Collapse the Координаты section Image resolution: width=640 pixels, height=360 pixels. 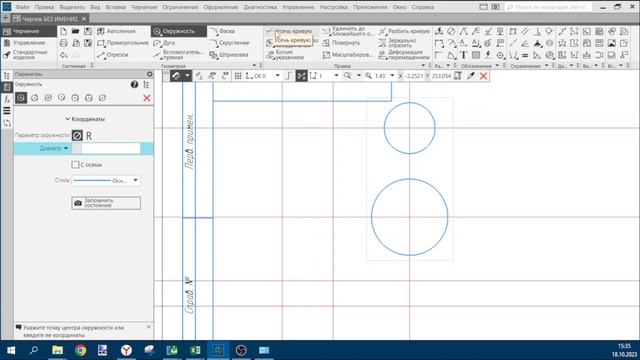pyautogui.click(x=85, y=119)
